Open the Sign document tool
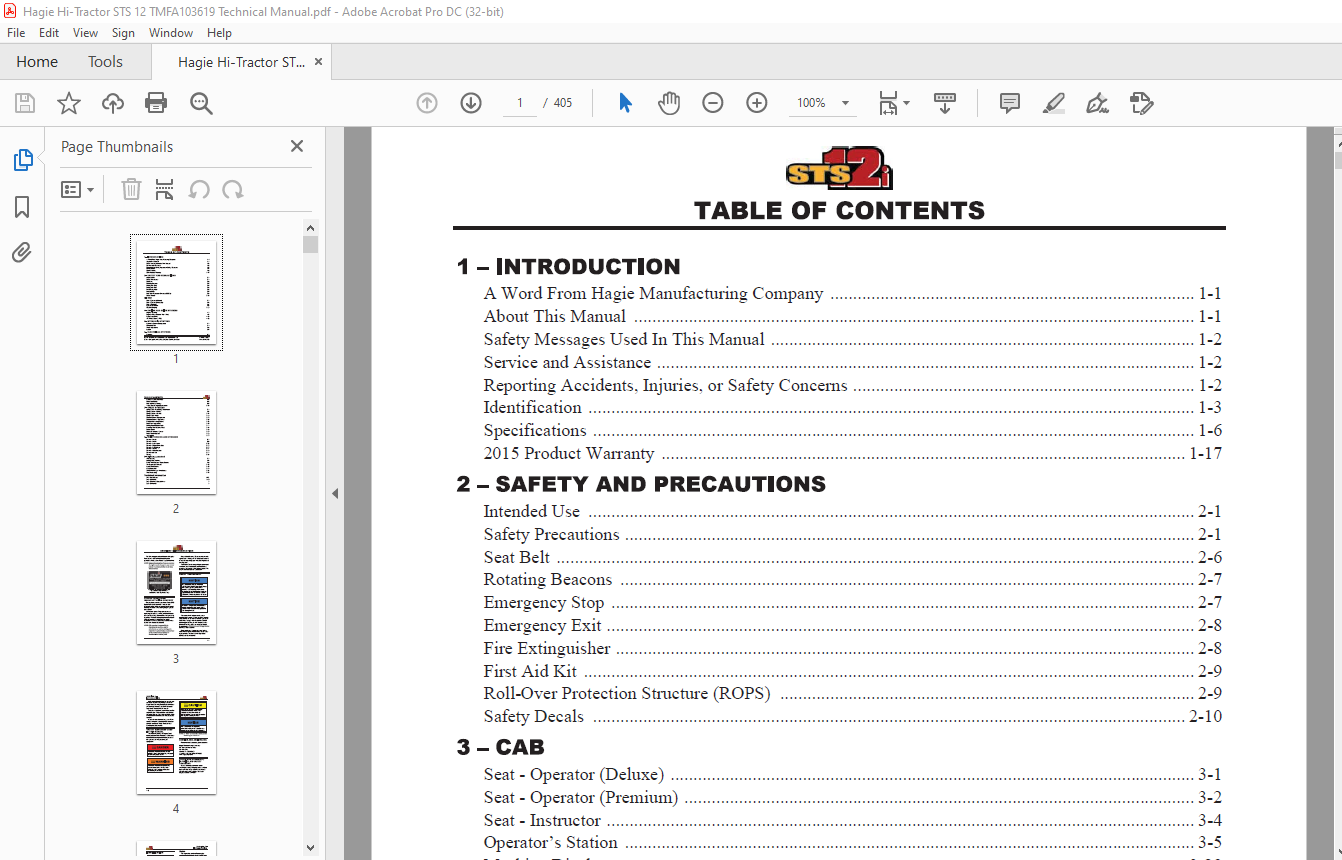The width and height of the screenshot is (1342, 860). click(x=1097, y=103)
